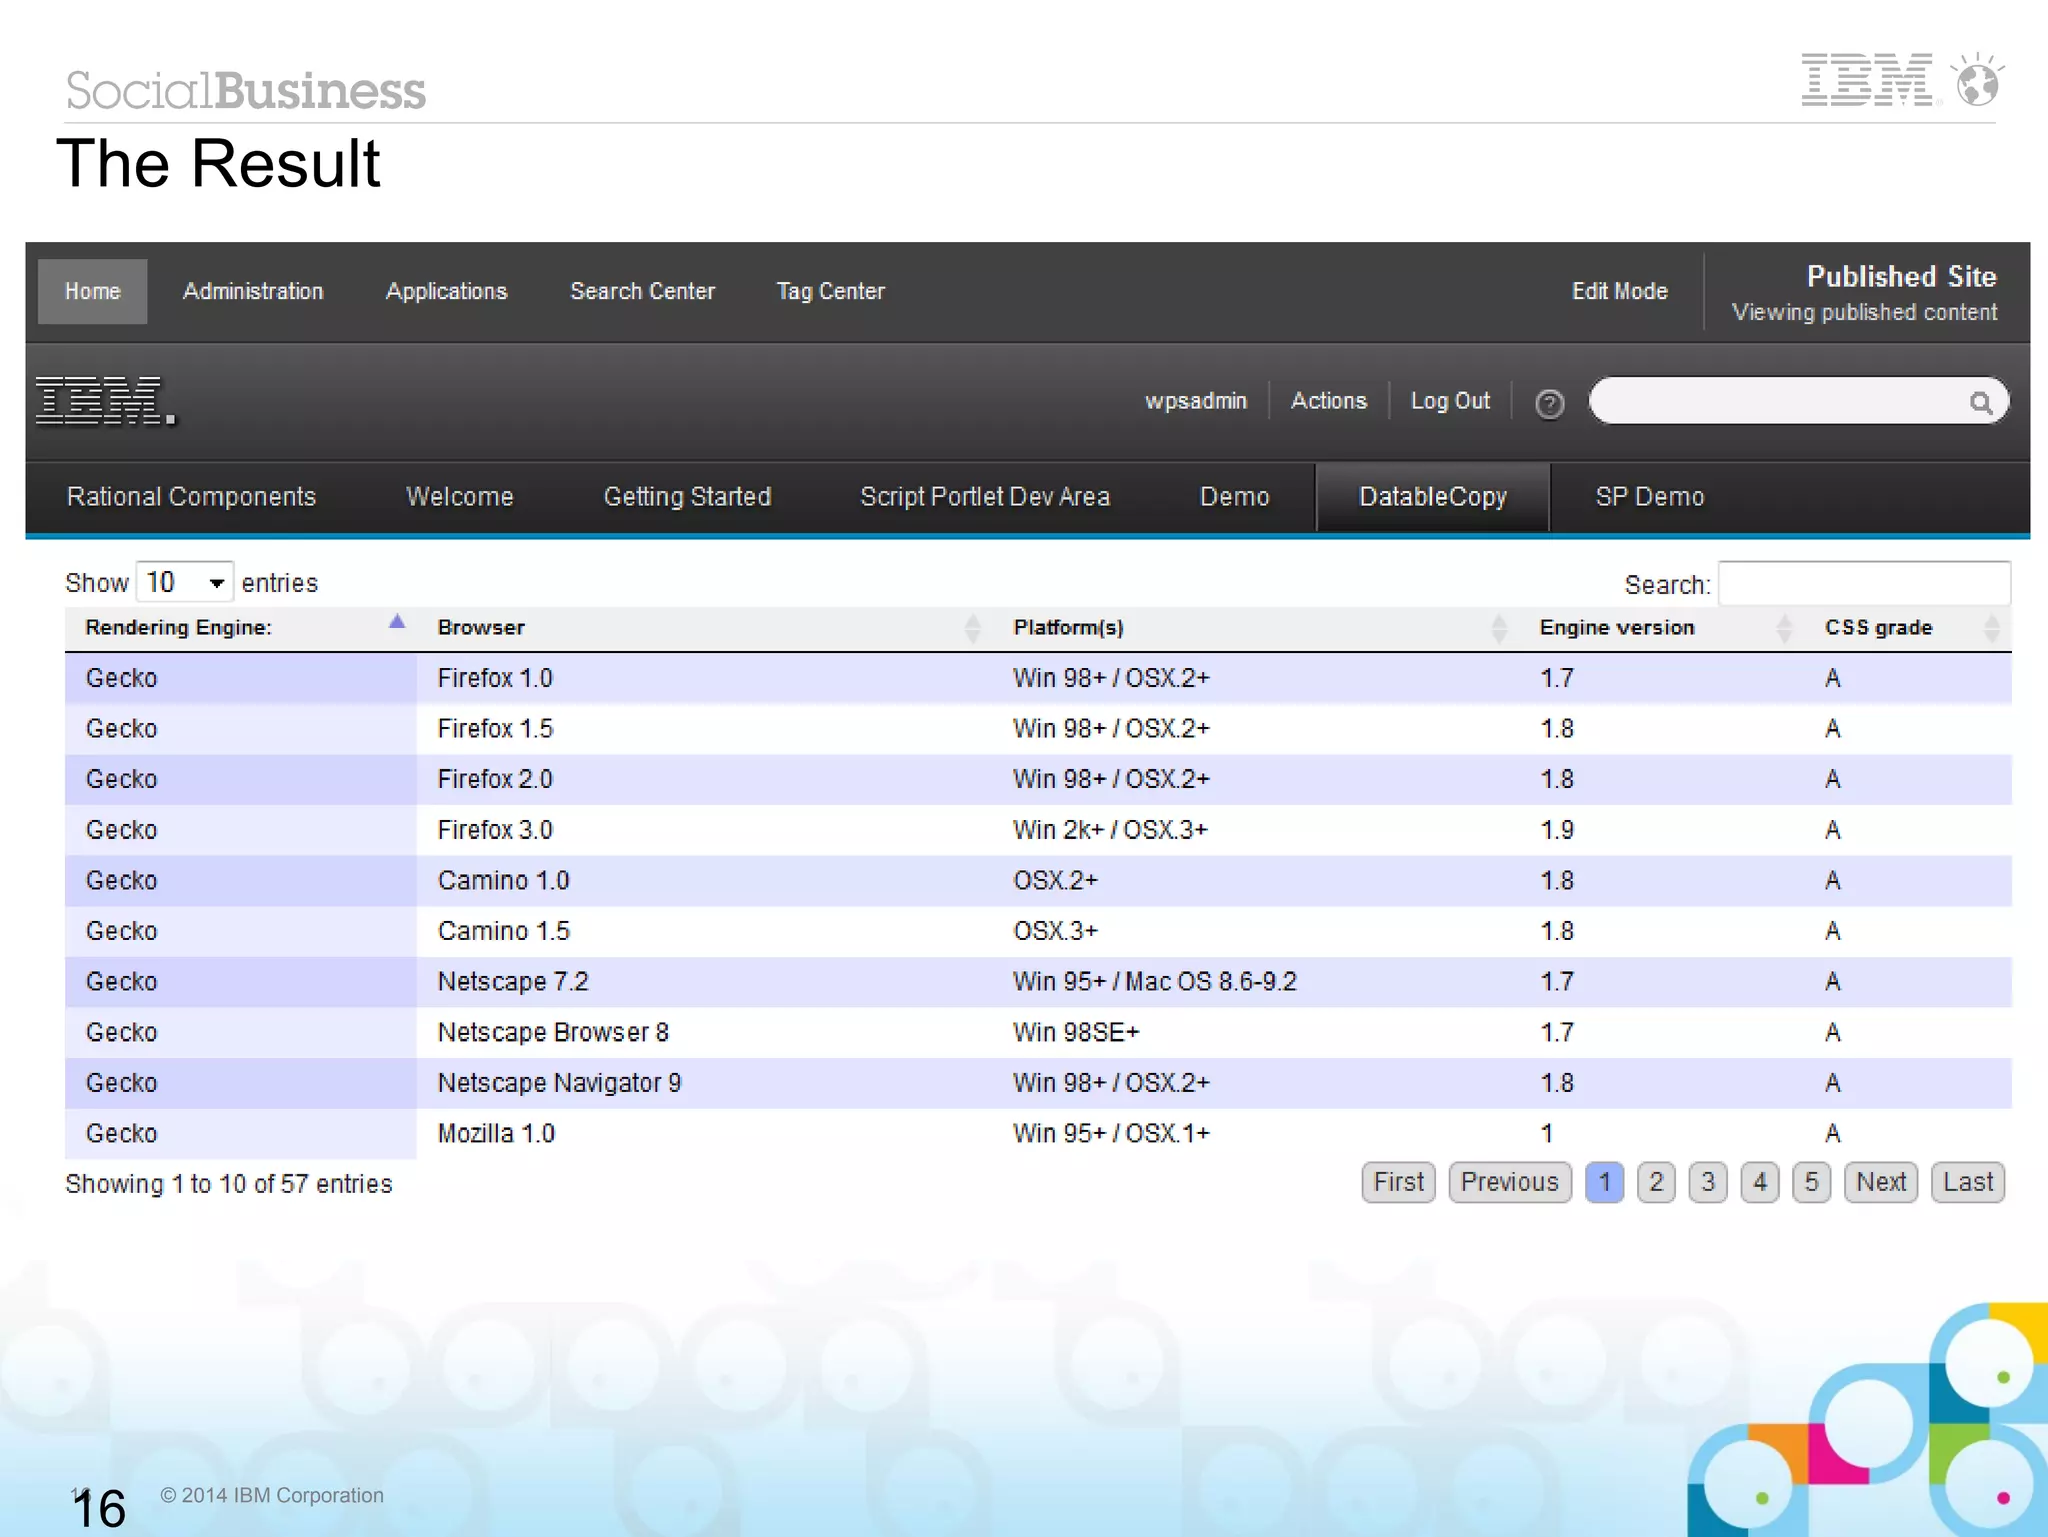Click the Next pagination button
Viewport: 2048px width, 1537px height.
point(1881,1183)
